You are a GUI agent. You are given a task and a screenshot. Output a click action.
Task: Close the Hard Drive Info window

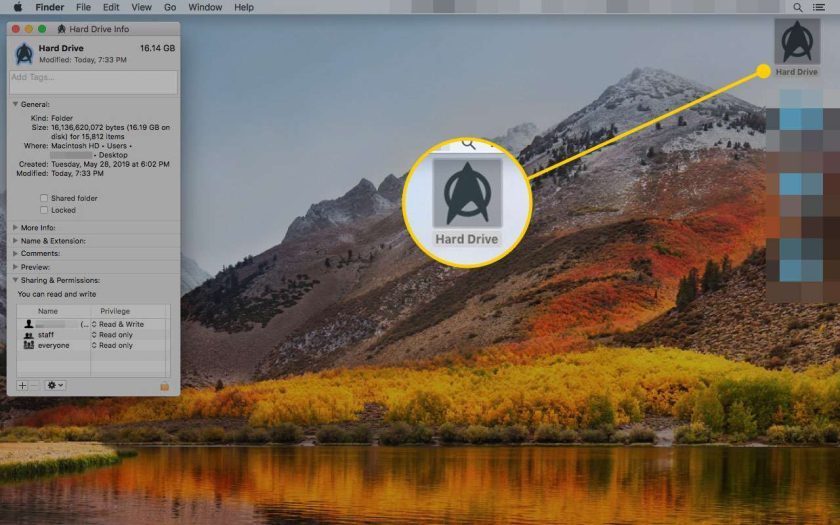16,29
